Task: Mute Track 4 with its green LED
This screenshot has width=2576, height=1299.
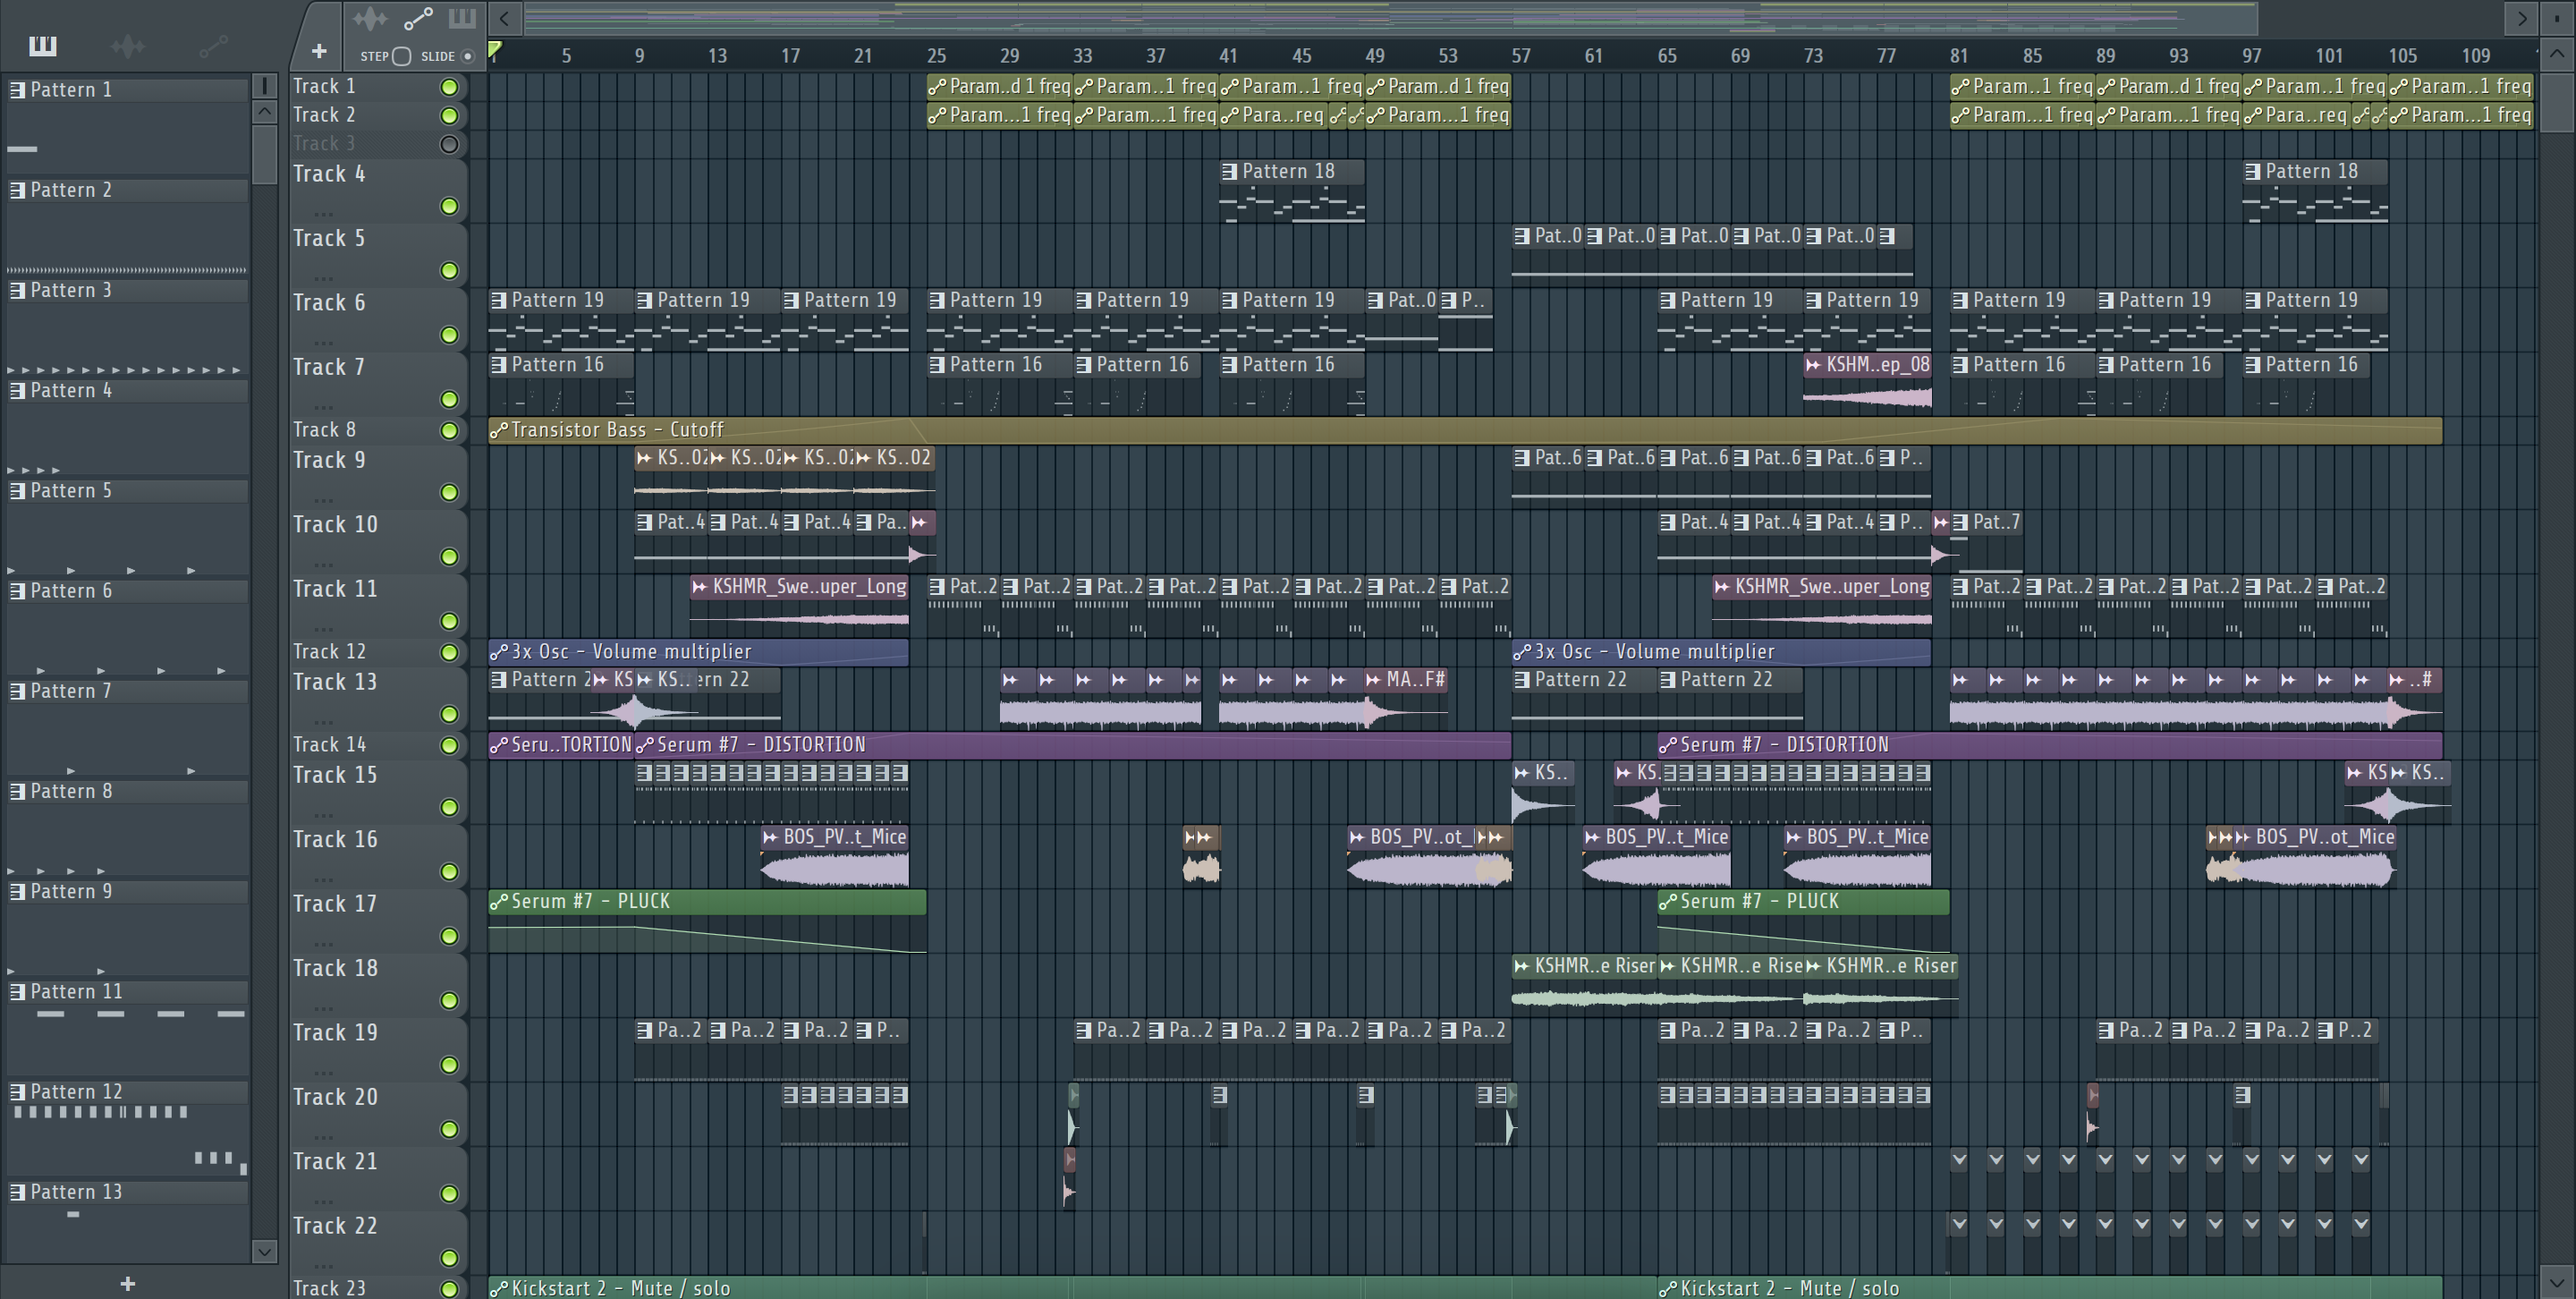Action: coord(450,206)
